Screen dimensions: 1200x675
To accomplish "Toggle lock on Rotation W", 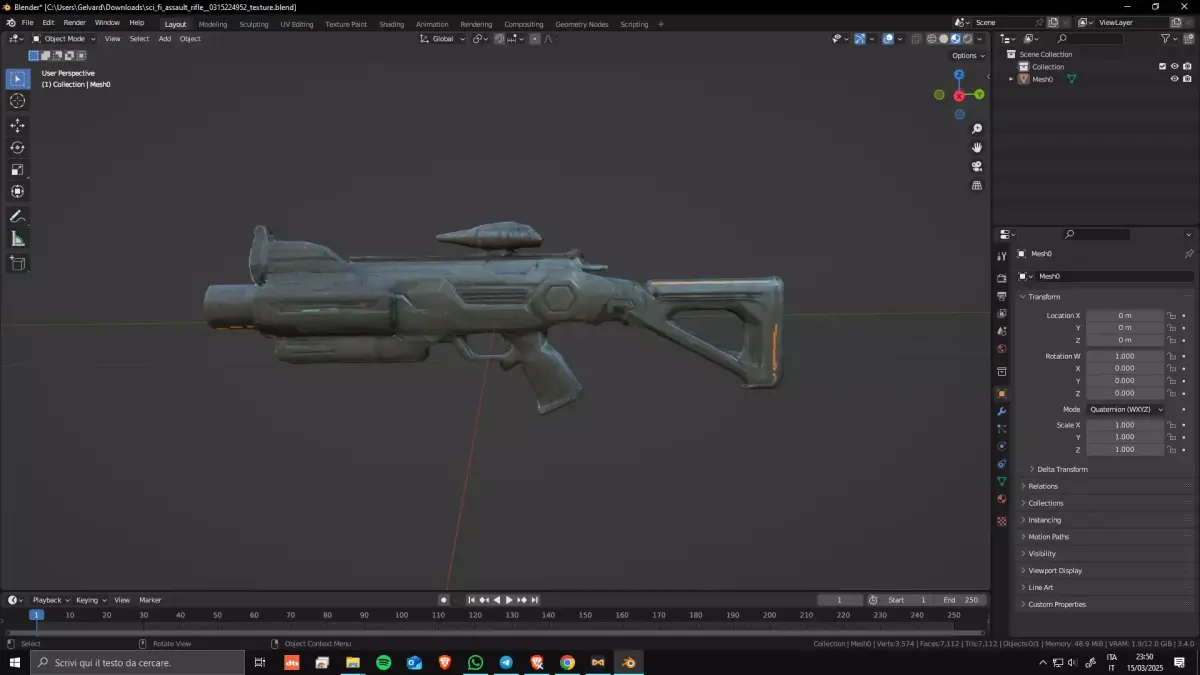I will pyautogui.click(x=1171, y=356).
